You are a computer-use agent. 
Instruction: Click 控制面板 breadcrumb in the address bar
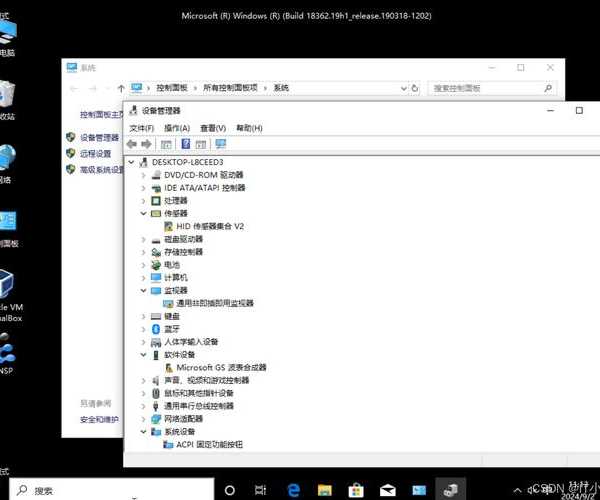[x=172, y=88]
